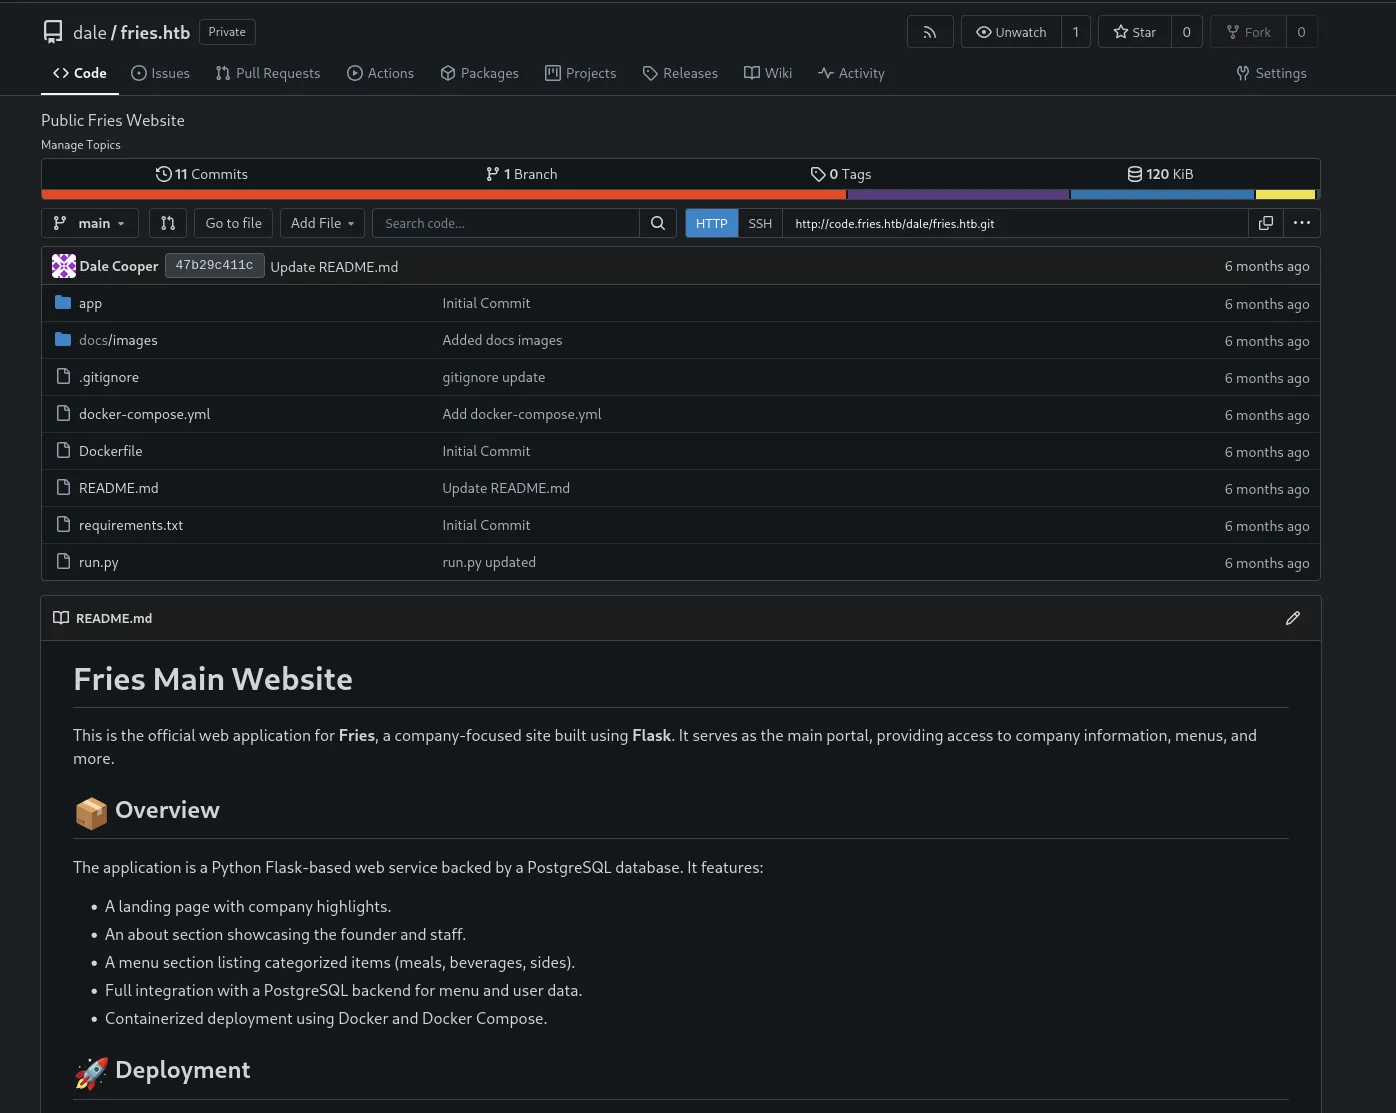Open commit 47b29c411c link
The image size is (1396, 1113).
(214, 266)
